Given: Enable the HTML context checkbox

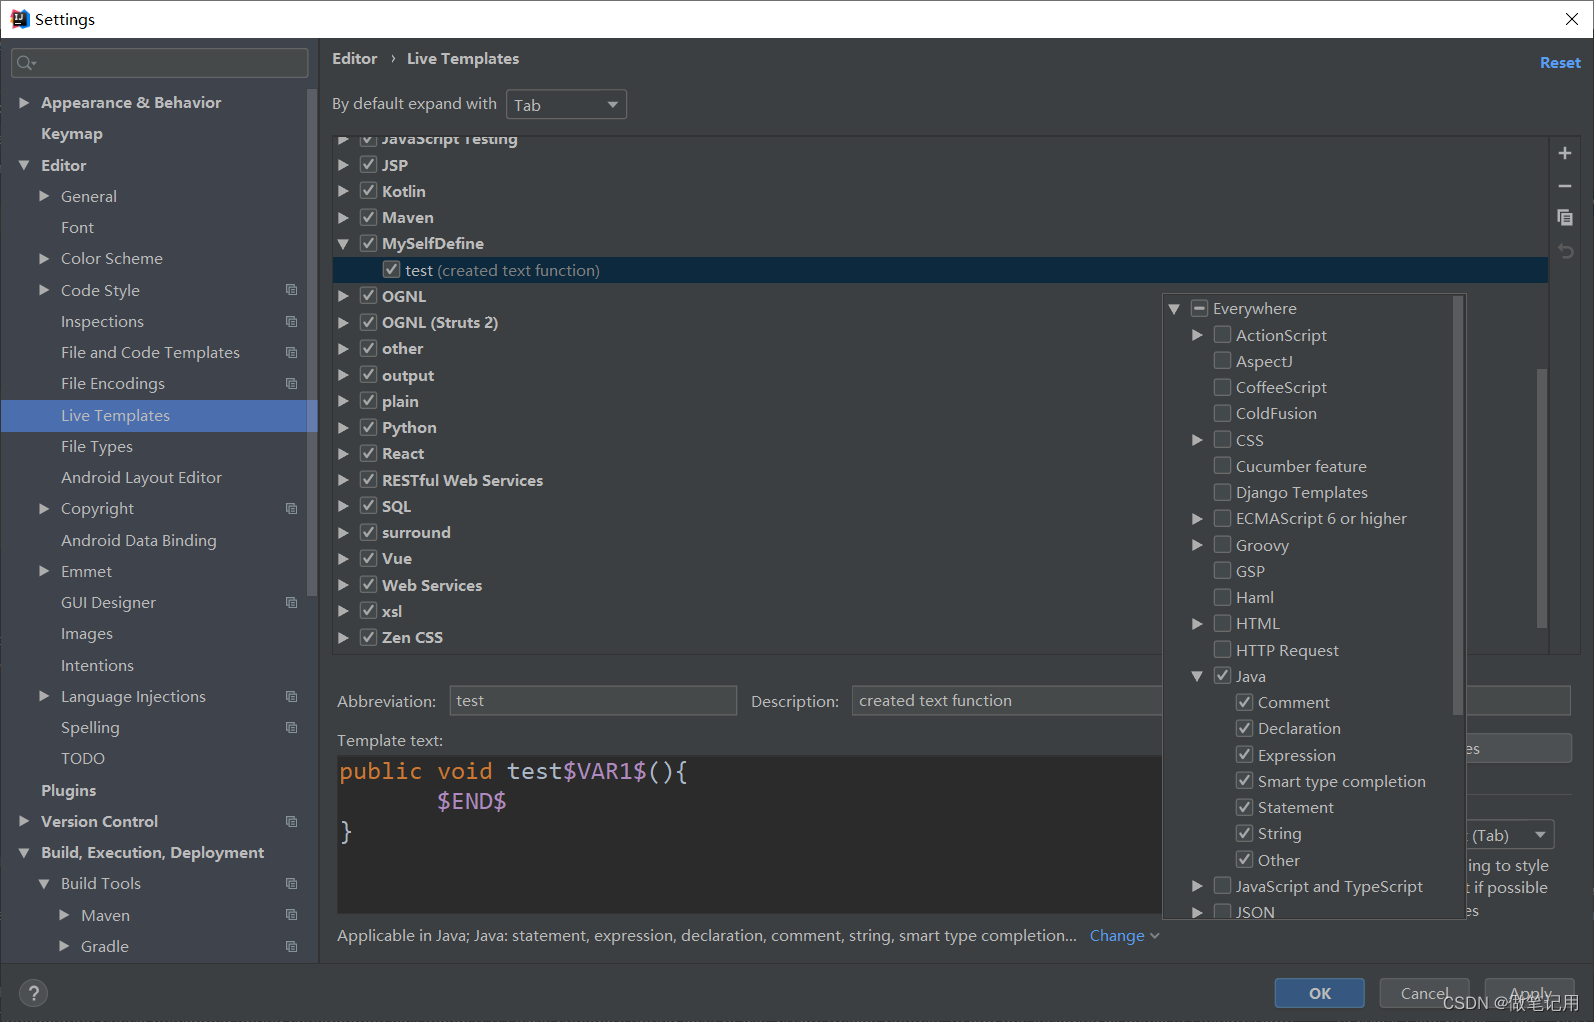Looking at the screenshot, I should pos(1222,623).
